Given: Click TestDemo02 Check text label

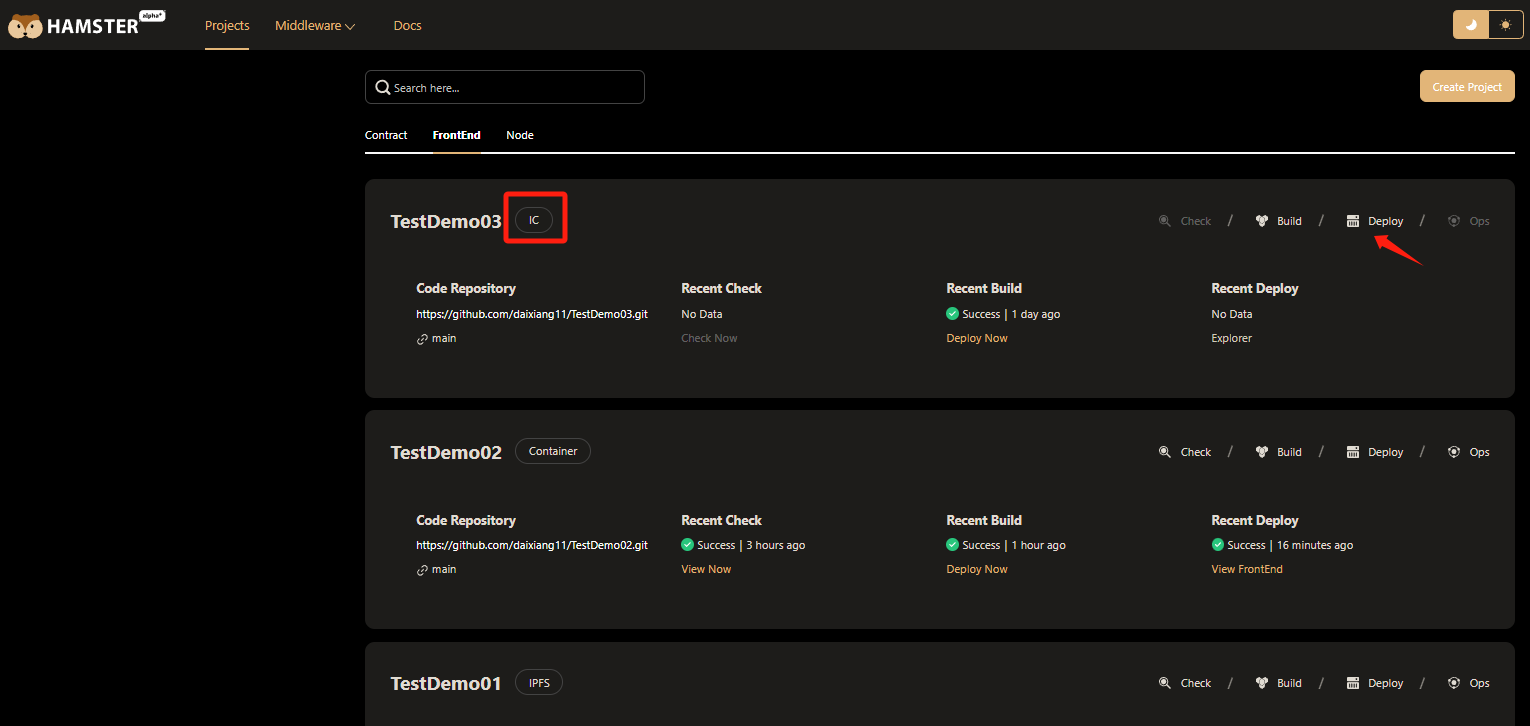Looking at the screenshot, I should tap(1196, 452).
